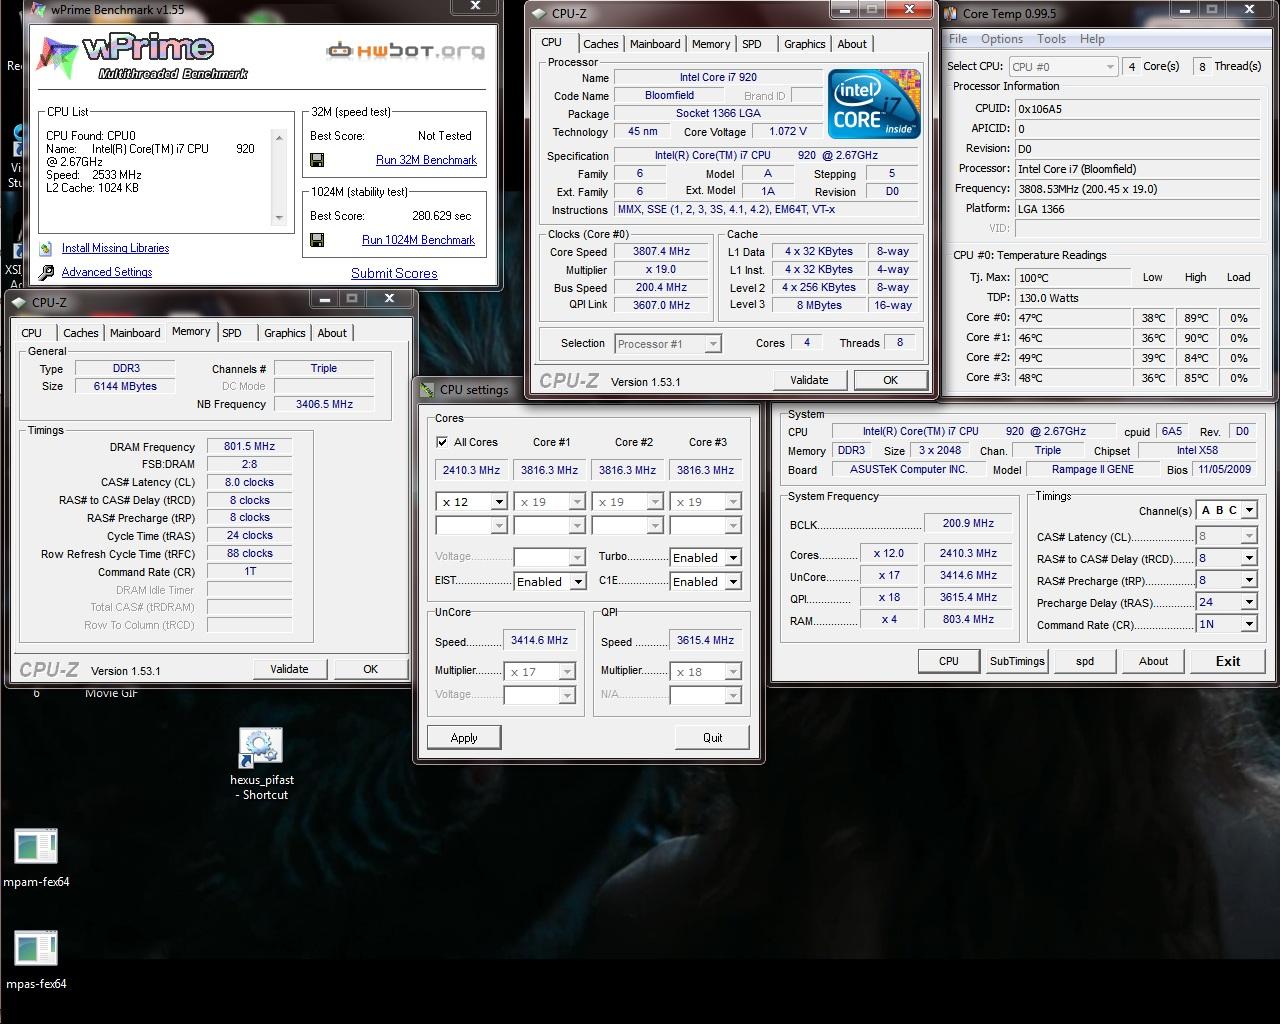This screenshot has height=1024, width=1280.
Task: Click OK in the CPU-Z memory window
Action: [x=370, y=669]
